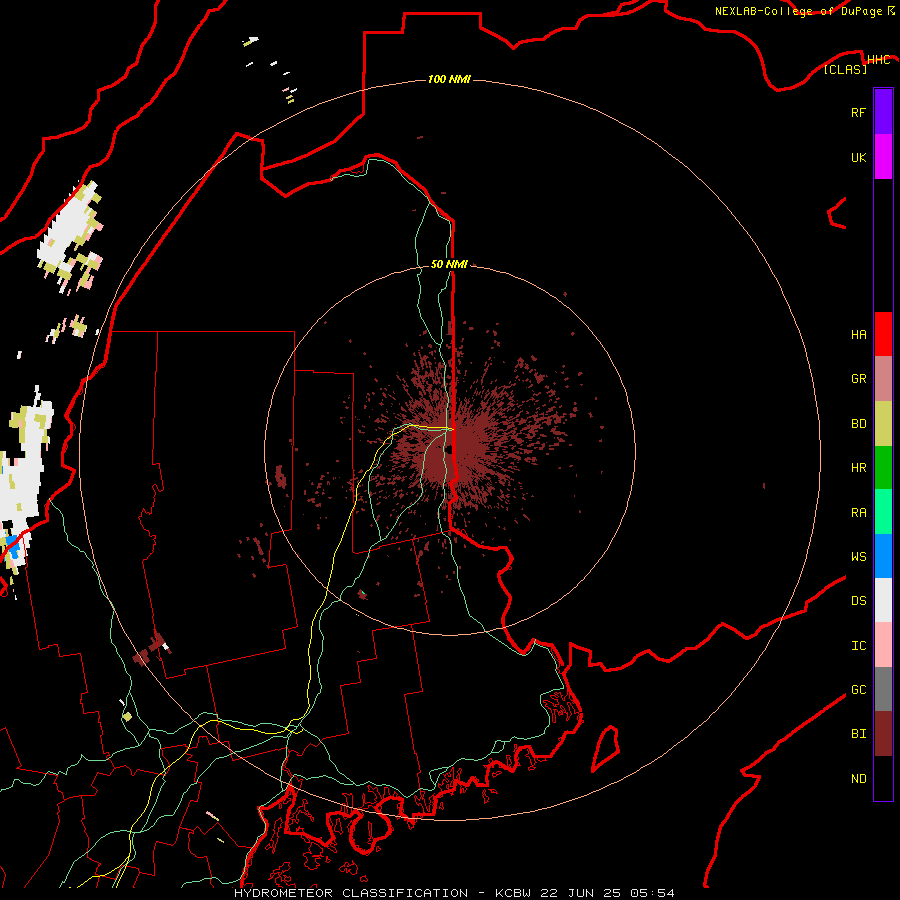Viewport: 900px width, 900px height.
Task: Click the RA legend label
Action: tap(858, 513)
